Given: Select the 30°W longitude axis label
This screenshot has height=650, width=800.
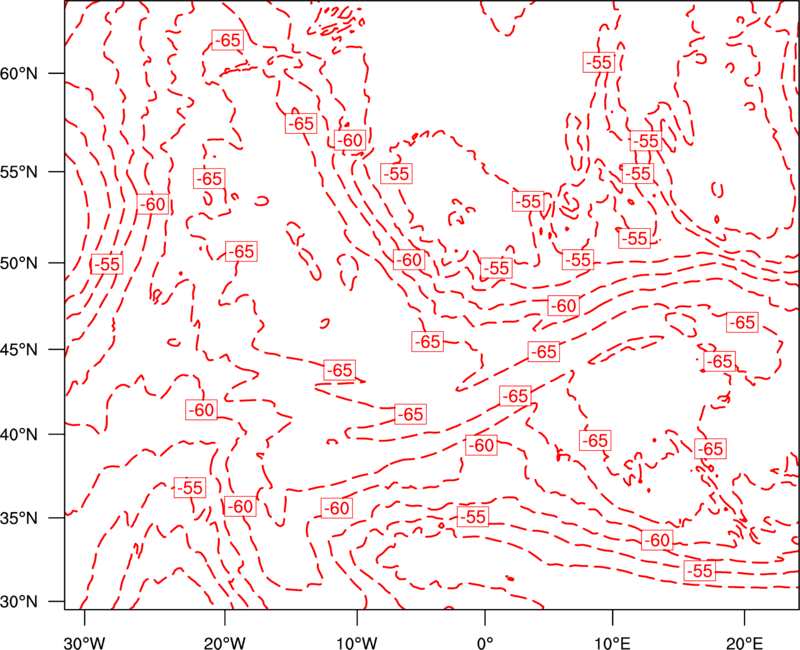Looking at the screenshot, I should [x=85, y=642].
